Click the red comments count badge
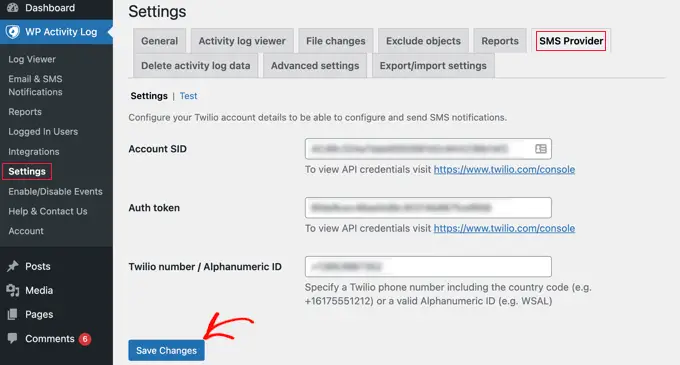The image size is (680, 365). coord(85,339)
